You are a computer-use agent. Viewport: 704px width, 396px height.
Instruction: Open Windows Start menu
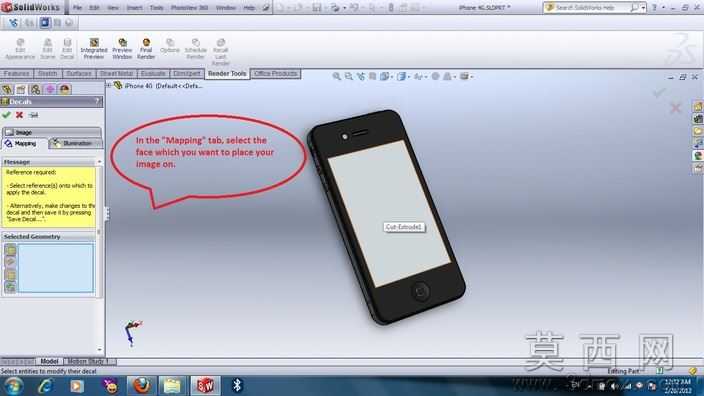tap(13, 386)
